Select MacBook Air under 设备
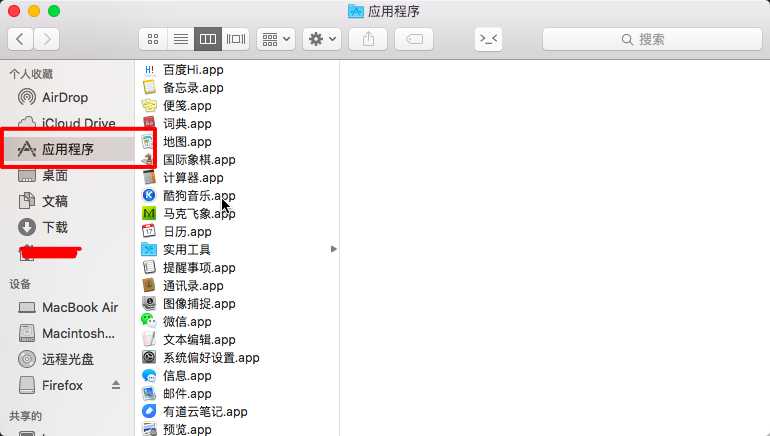The height and width of the screenshot is (436, 770). [66, 307]
